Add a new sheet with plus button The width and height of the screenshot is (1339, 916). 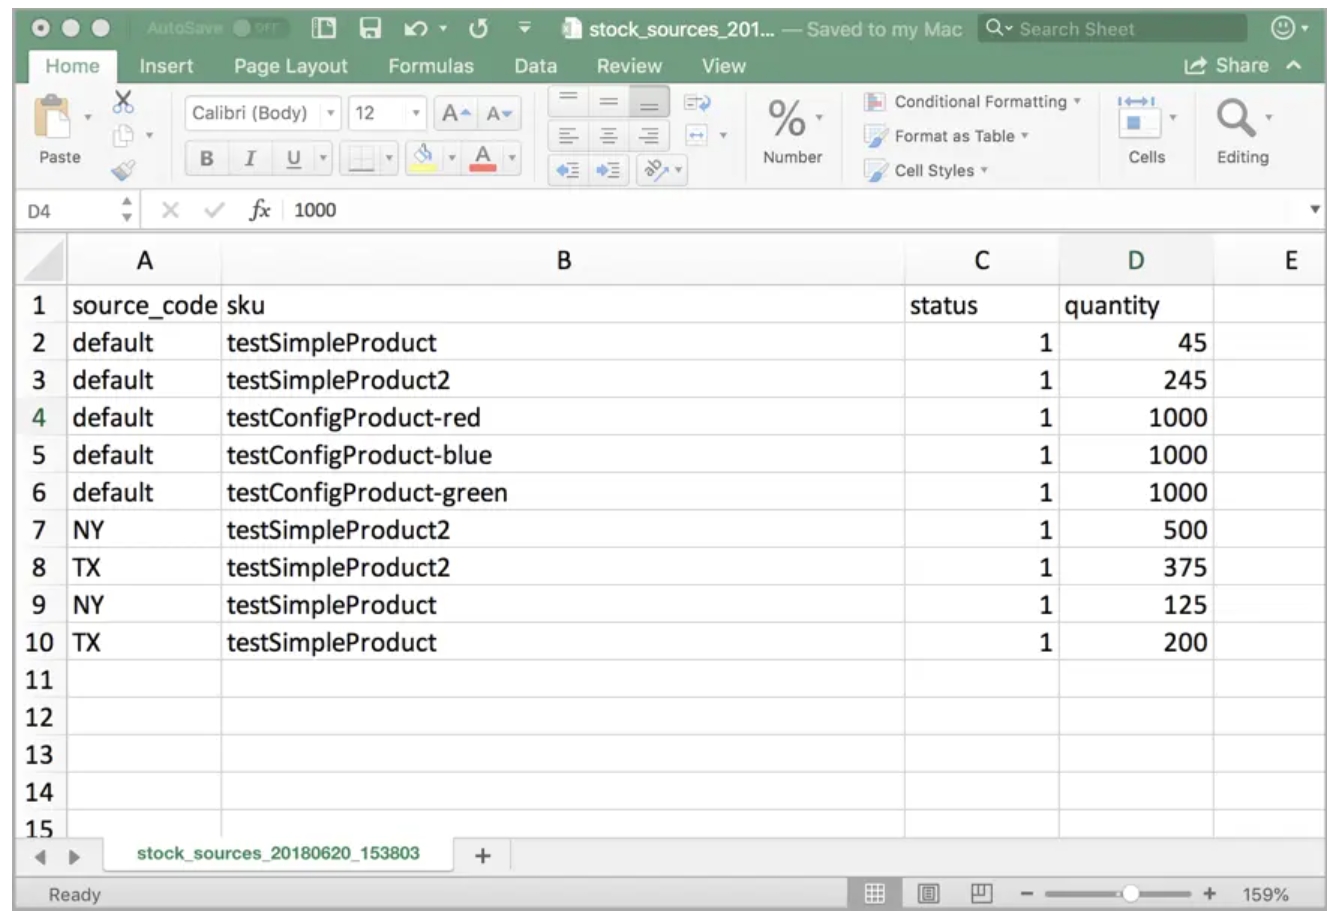click(x=483, y=855)
